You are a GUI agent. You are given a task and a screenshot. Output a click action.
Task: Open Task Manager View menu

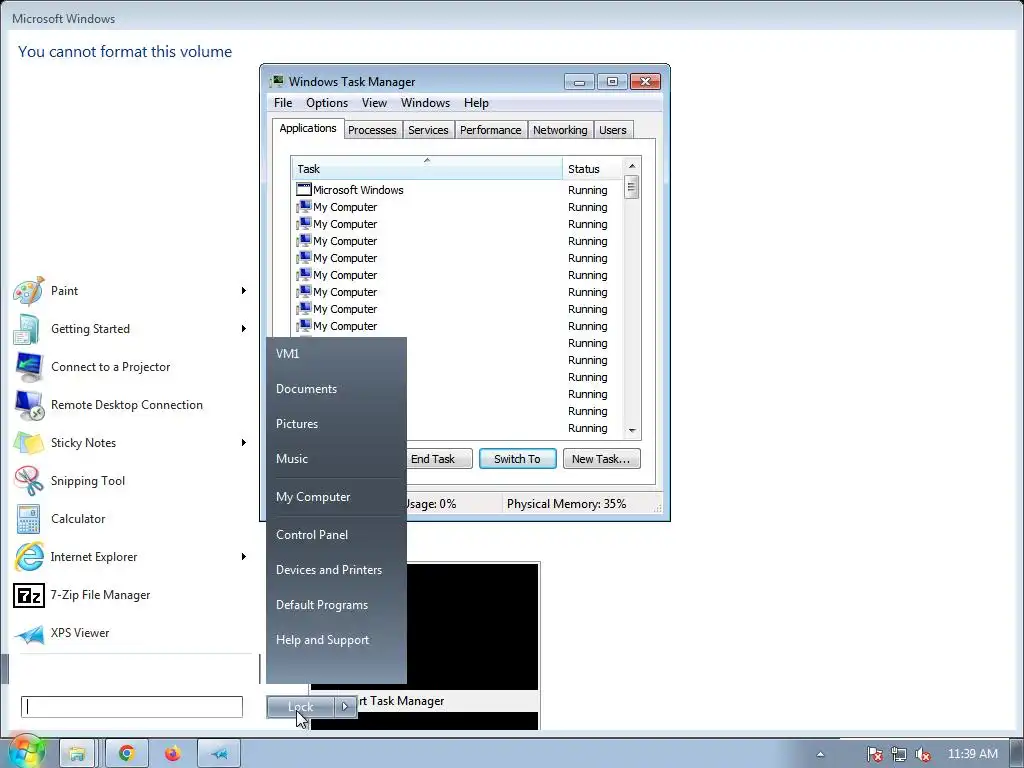(x=374, y=103)
